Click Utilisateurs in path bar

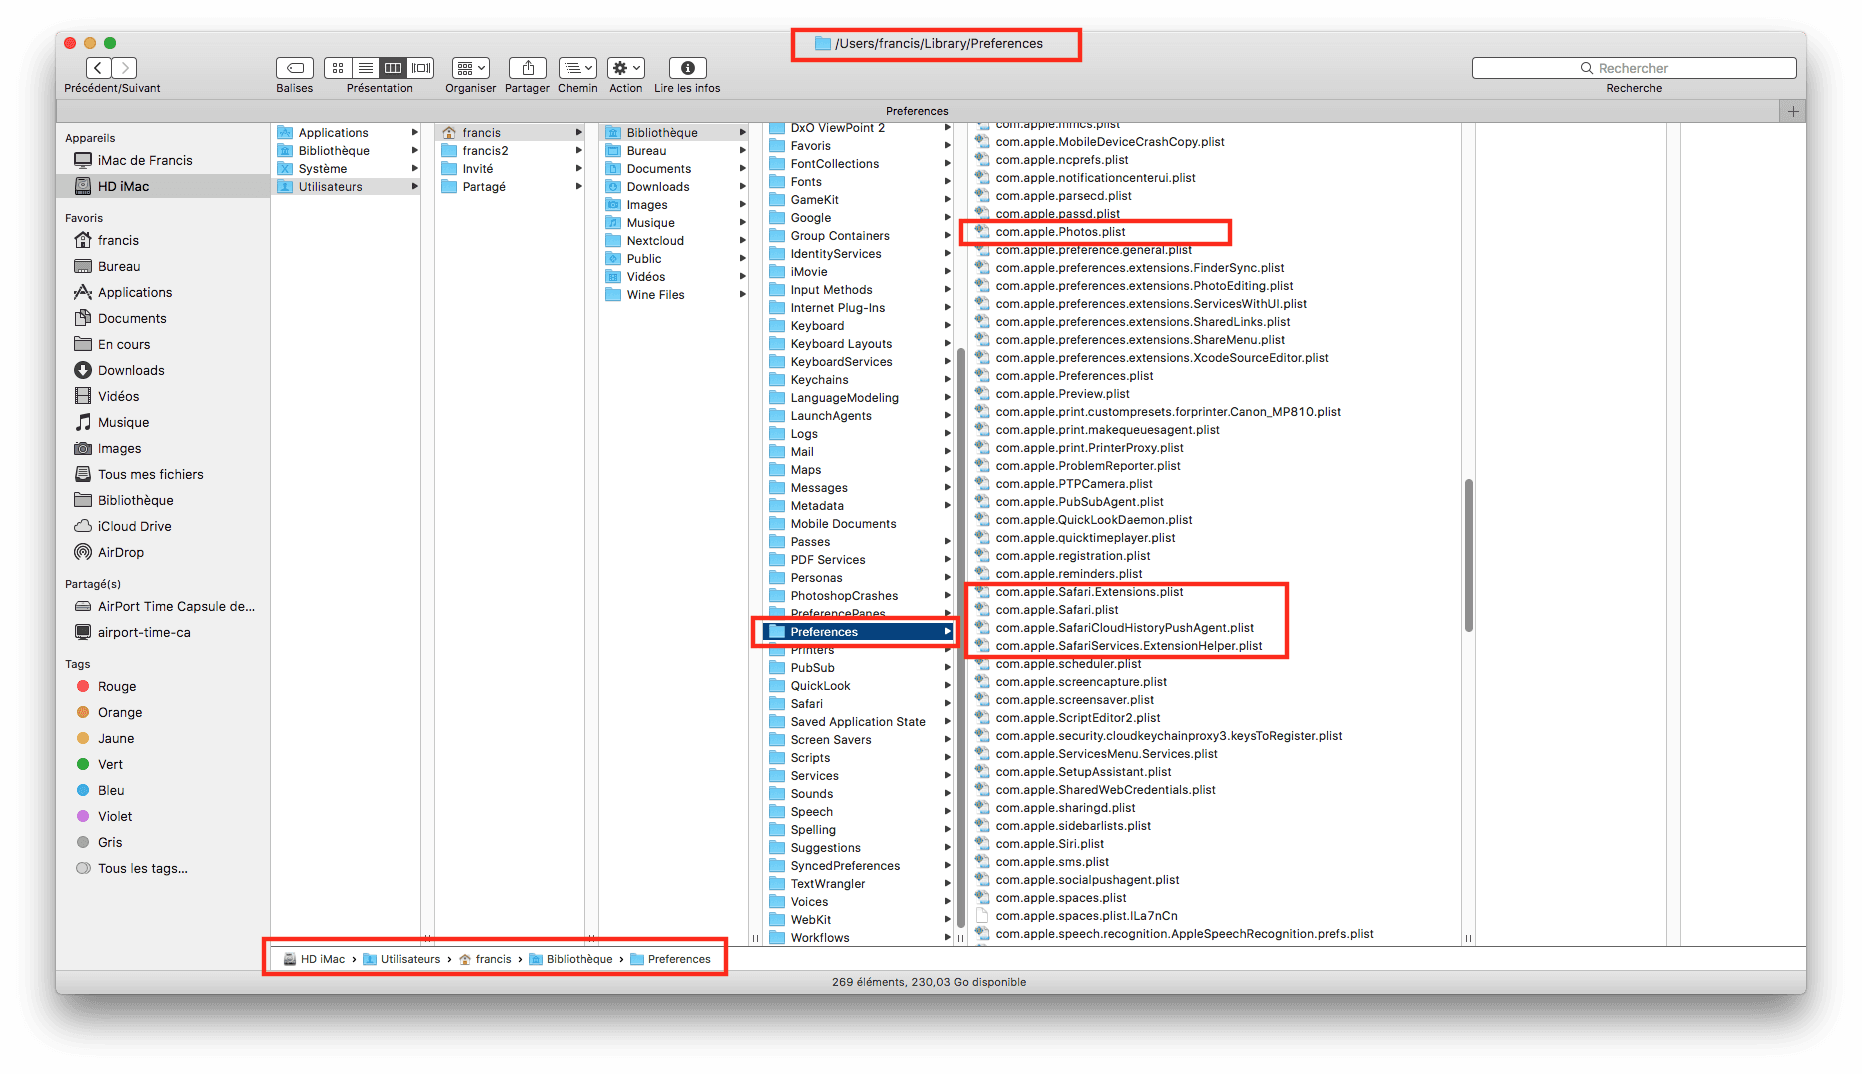coord(401,959)
